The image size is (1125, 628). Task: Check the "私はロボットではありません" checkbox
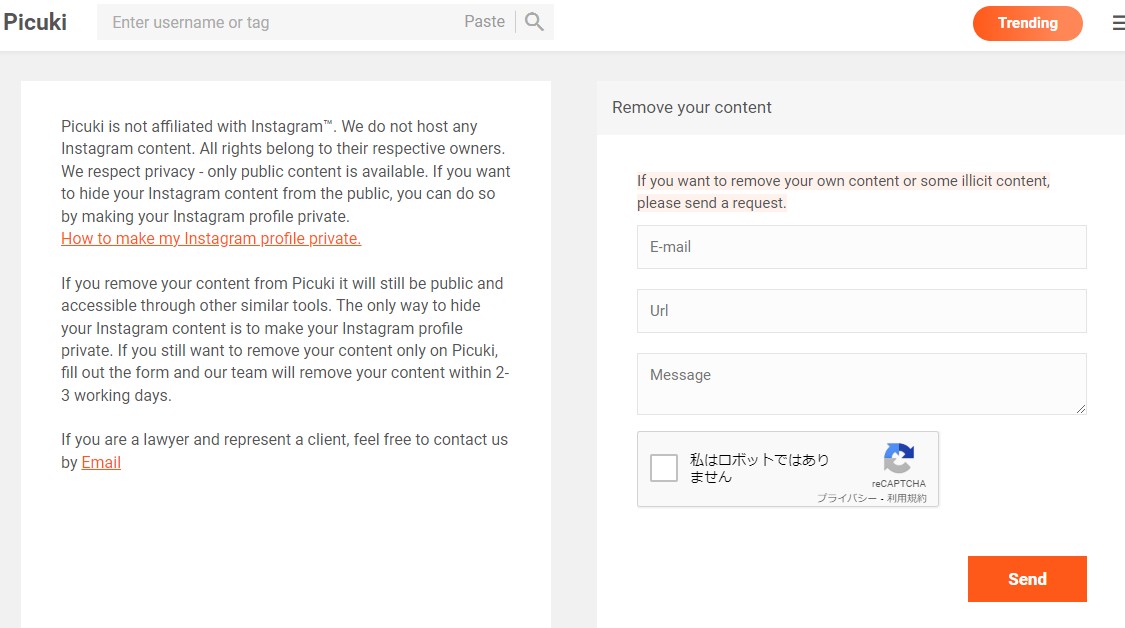[663, 467]
